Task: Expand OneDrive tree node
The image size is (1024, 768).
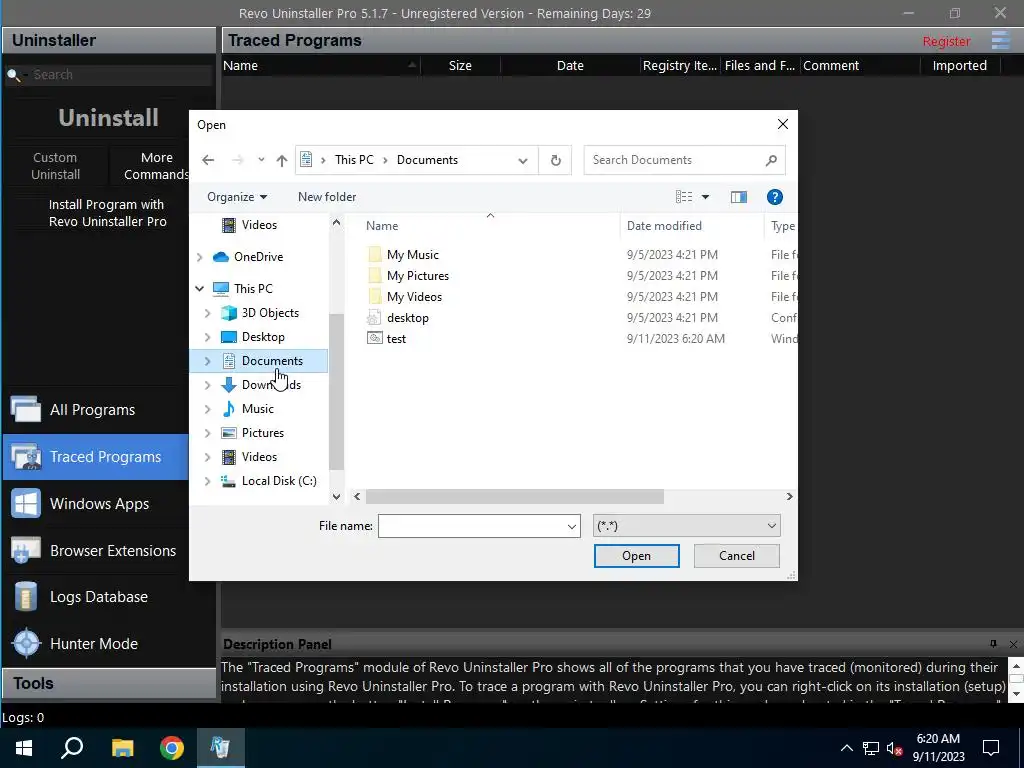Action: click(x=200, y=257)
